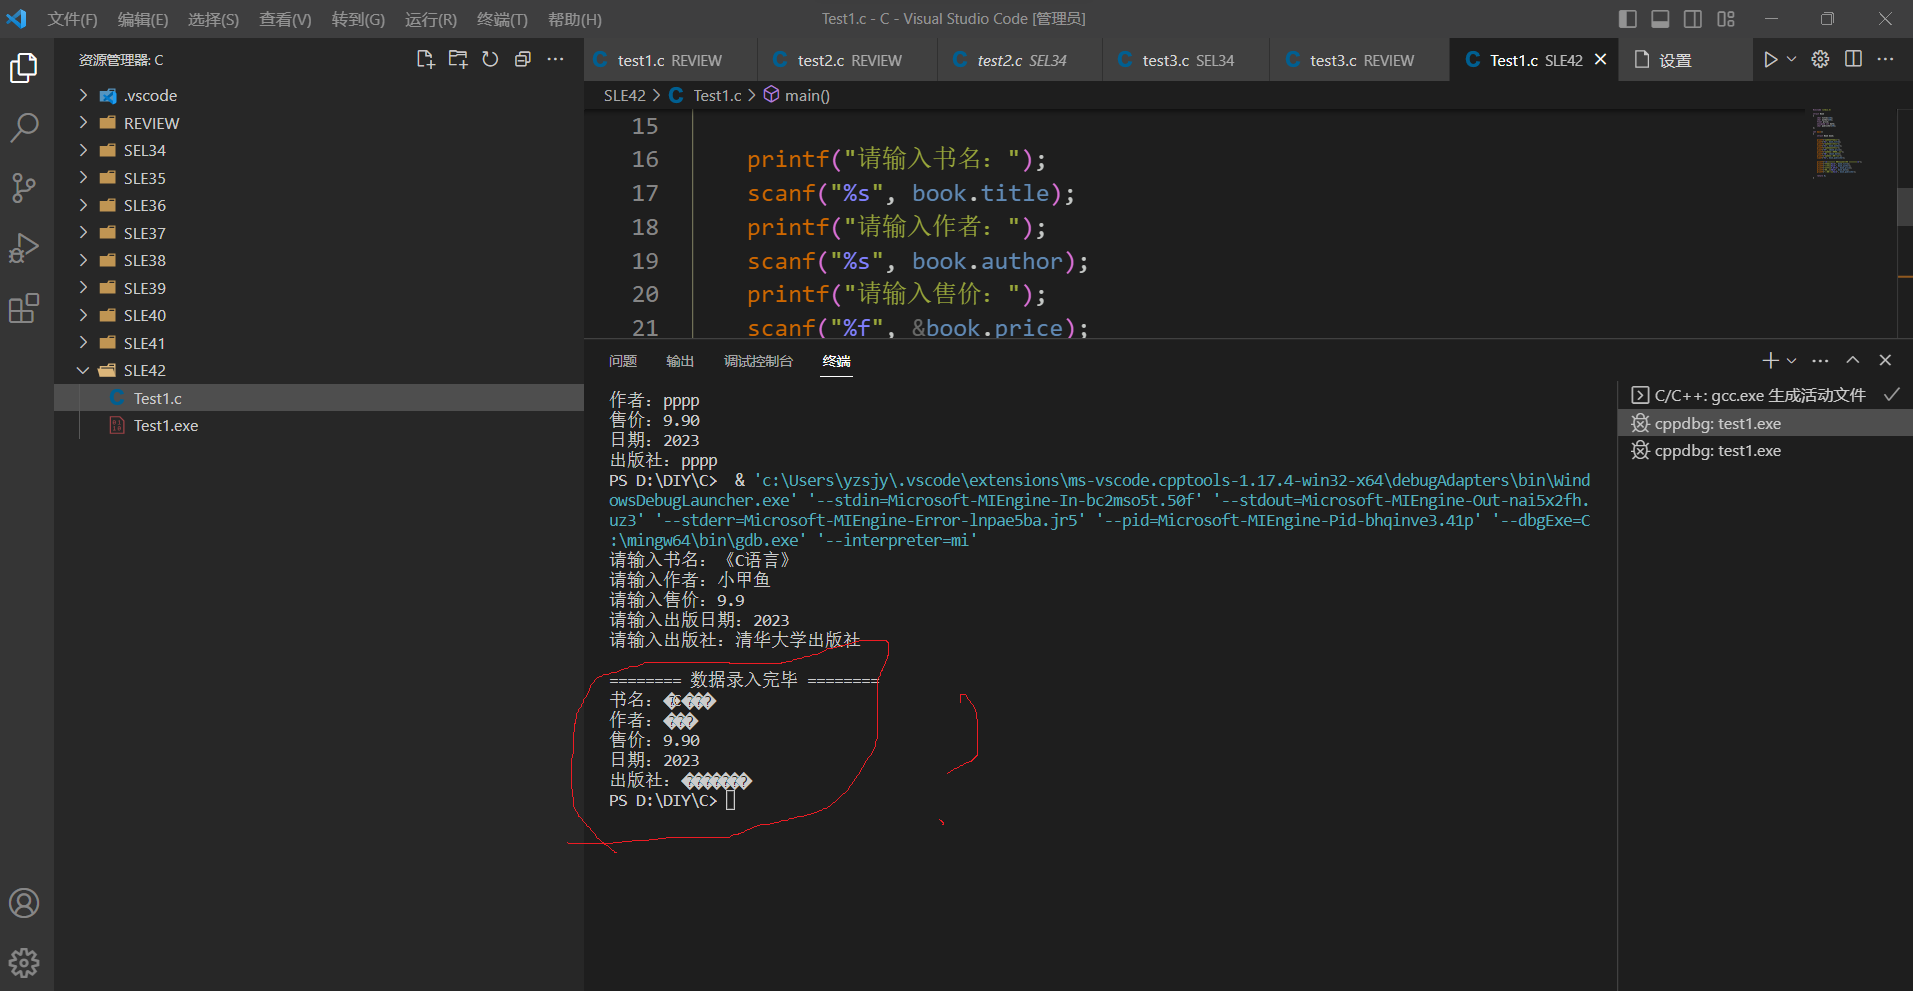
Task: Maximize the panel size with chevron up
Action: (1853, 360)
